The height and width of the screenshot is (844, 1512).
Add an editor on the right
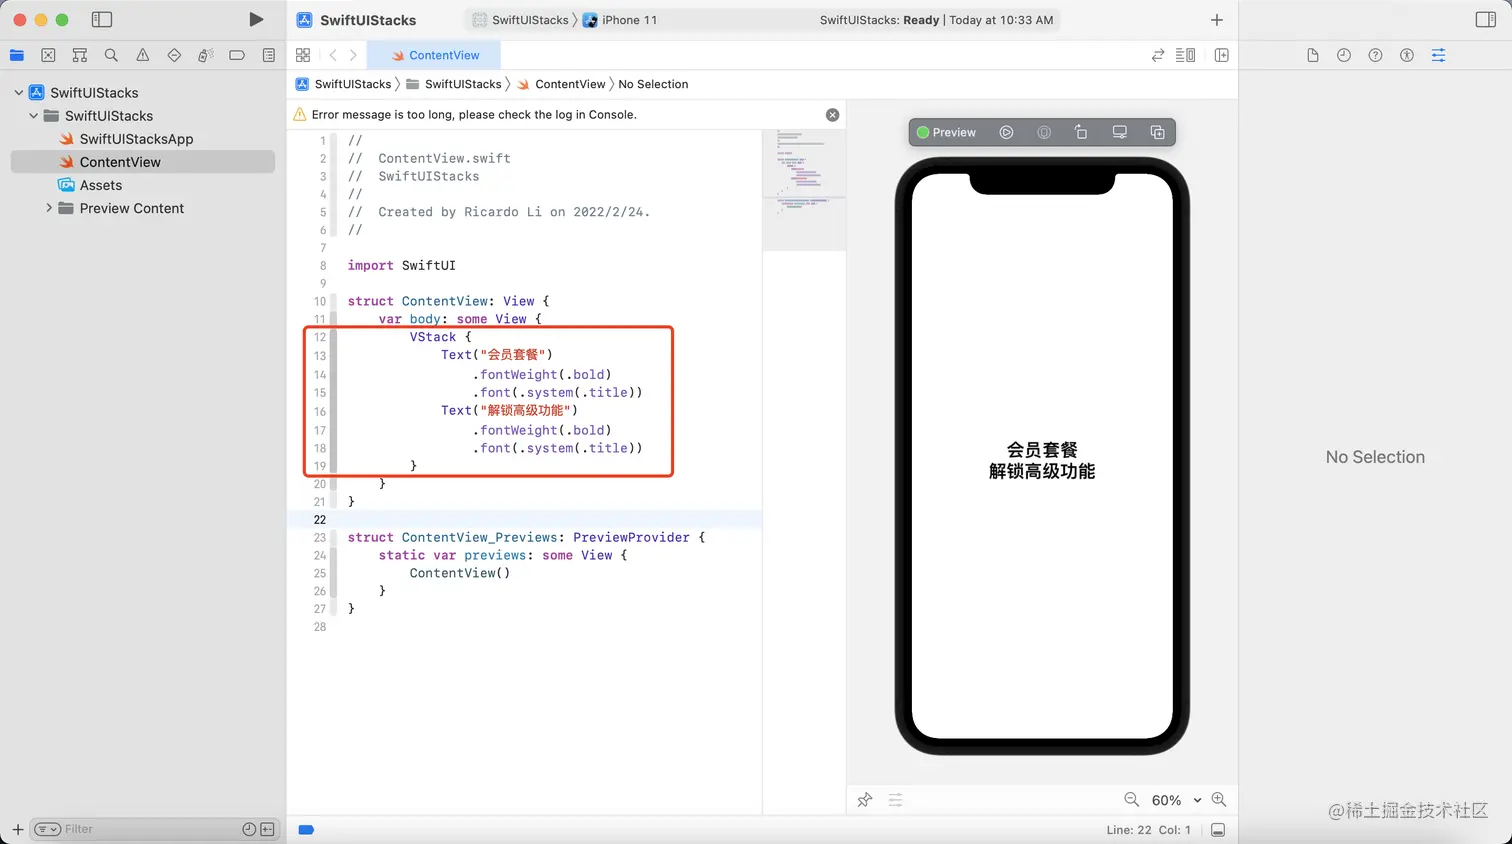click(x=1222, y=55)
